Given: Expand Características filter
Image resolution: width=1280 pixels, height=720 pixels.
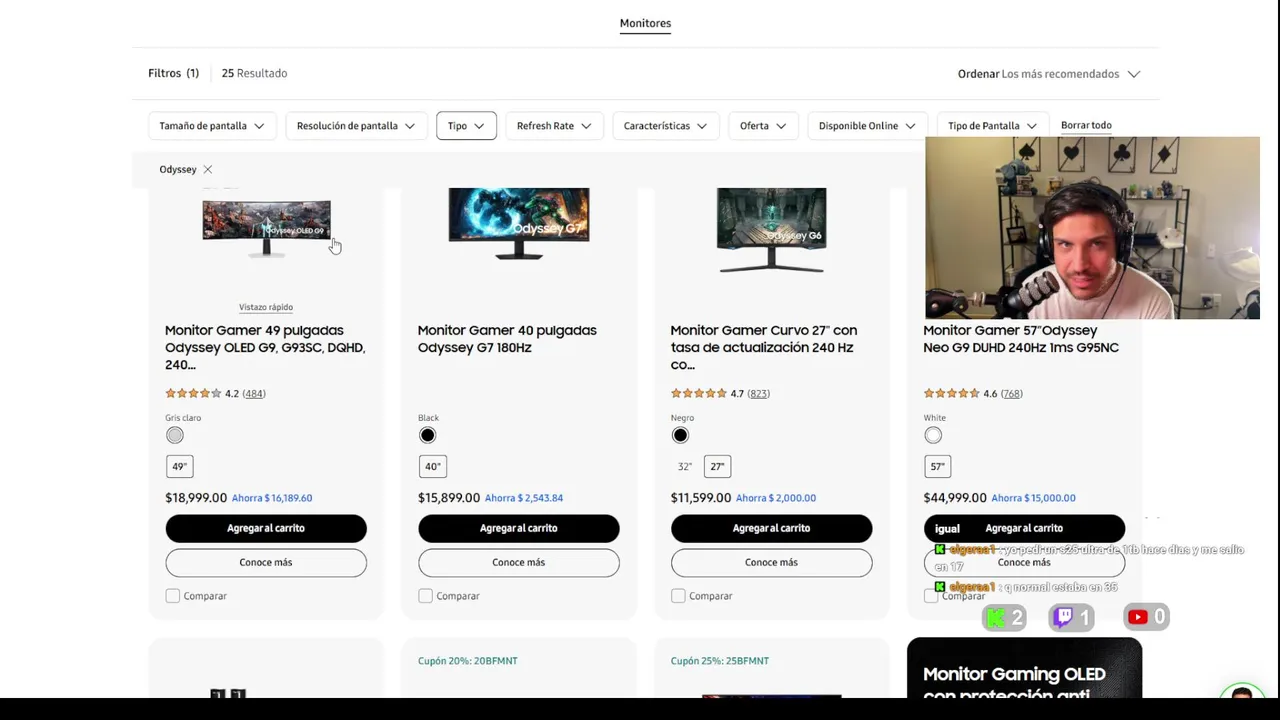Looking at the screenshot, I should (665, 126).
